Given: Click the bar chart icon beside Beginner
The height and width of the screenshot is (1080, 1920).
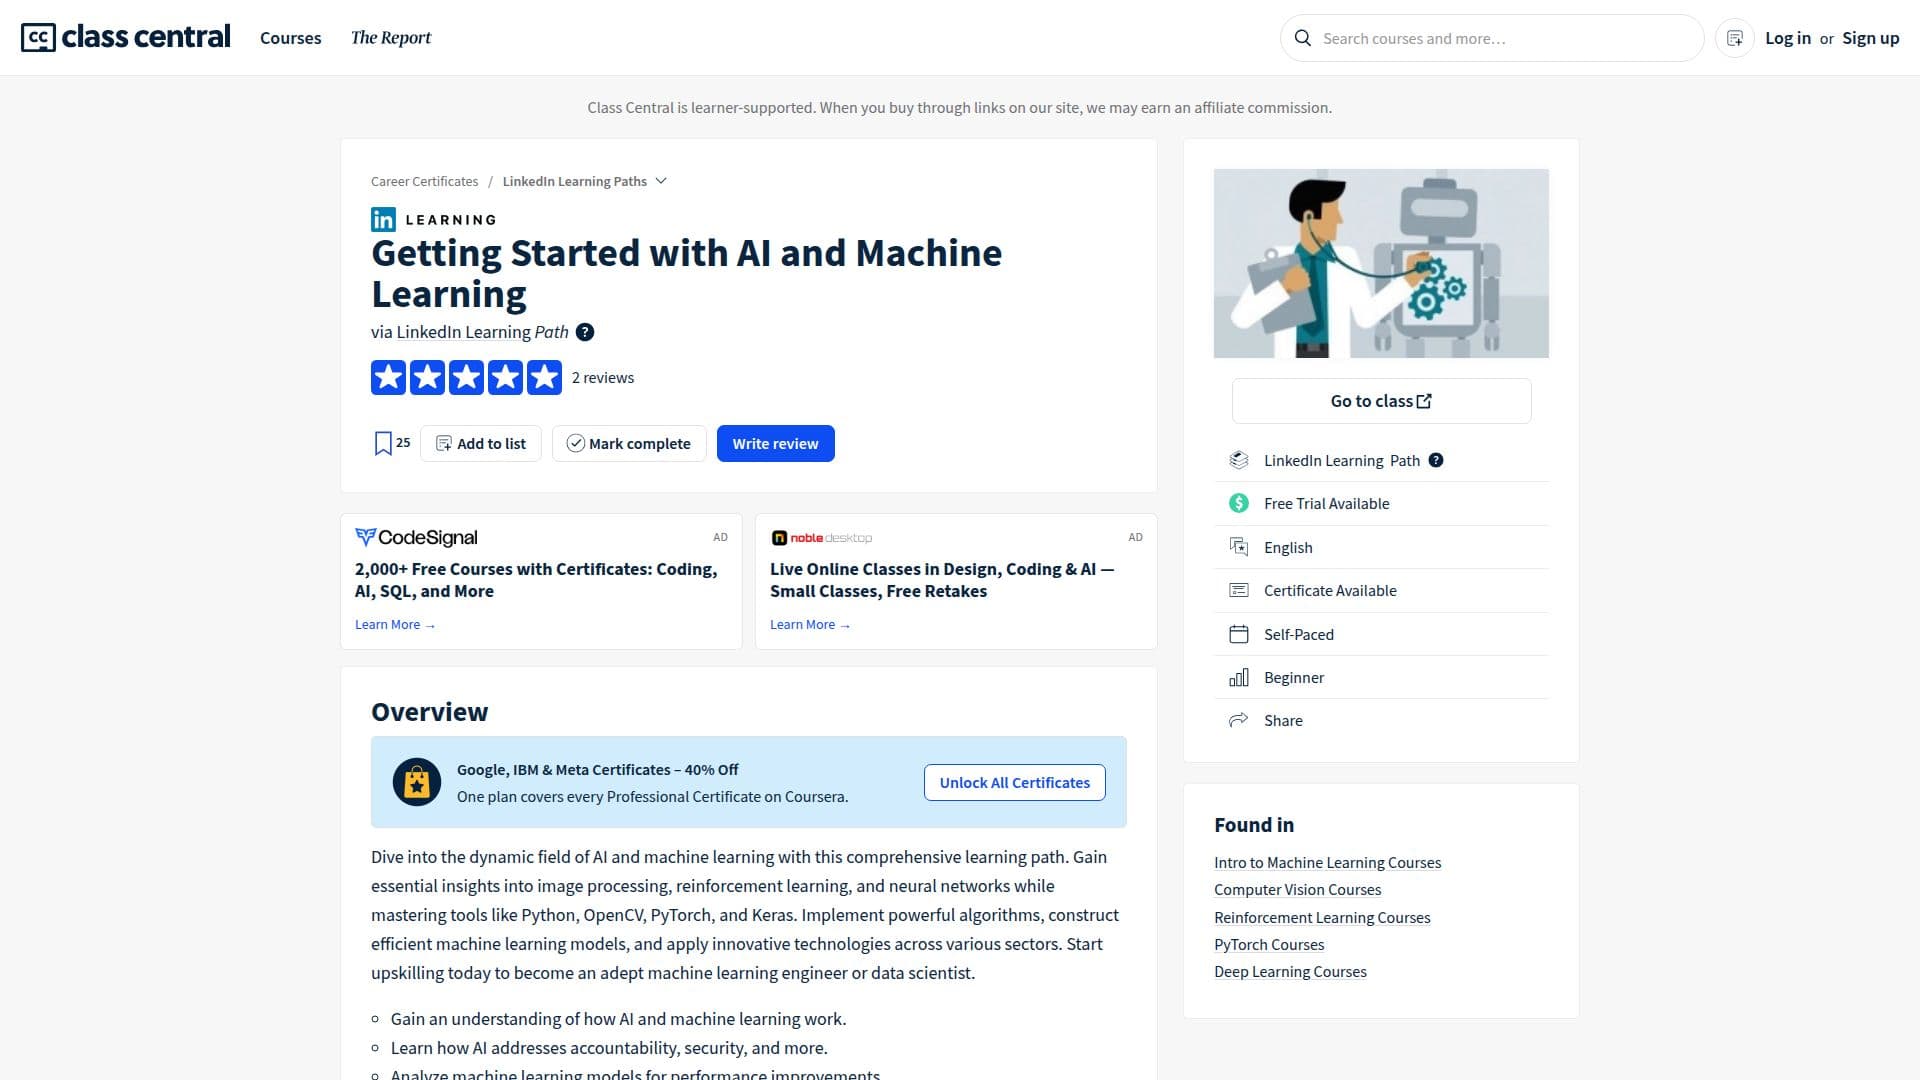Looking at the screenshot, I should pos(1239,677).
